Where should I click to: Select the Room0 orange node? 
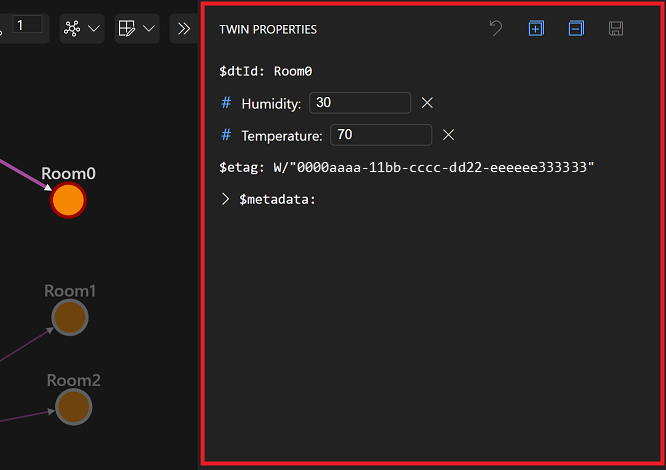[68, 200]
